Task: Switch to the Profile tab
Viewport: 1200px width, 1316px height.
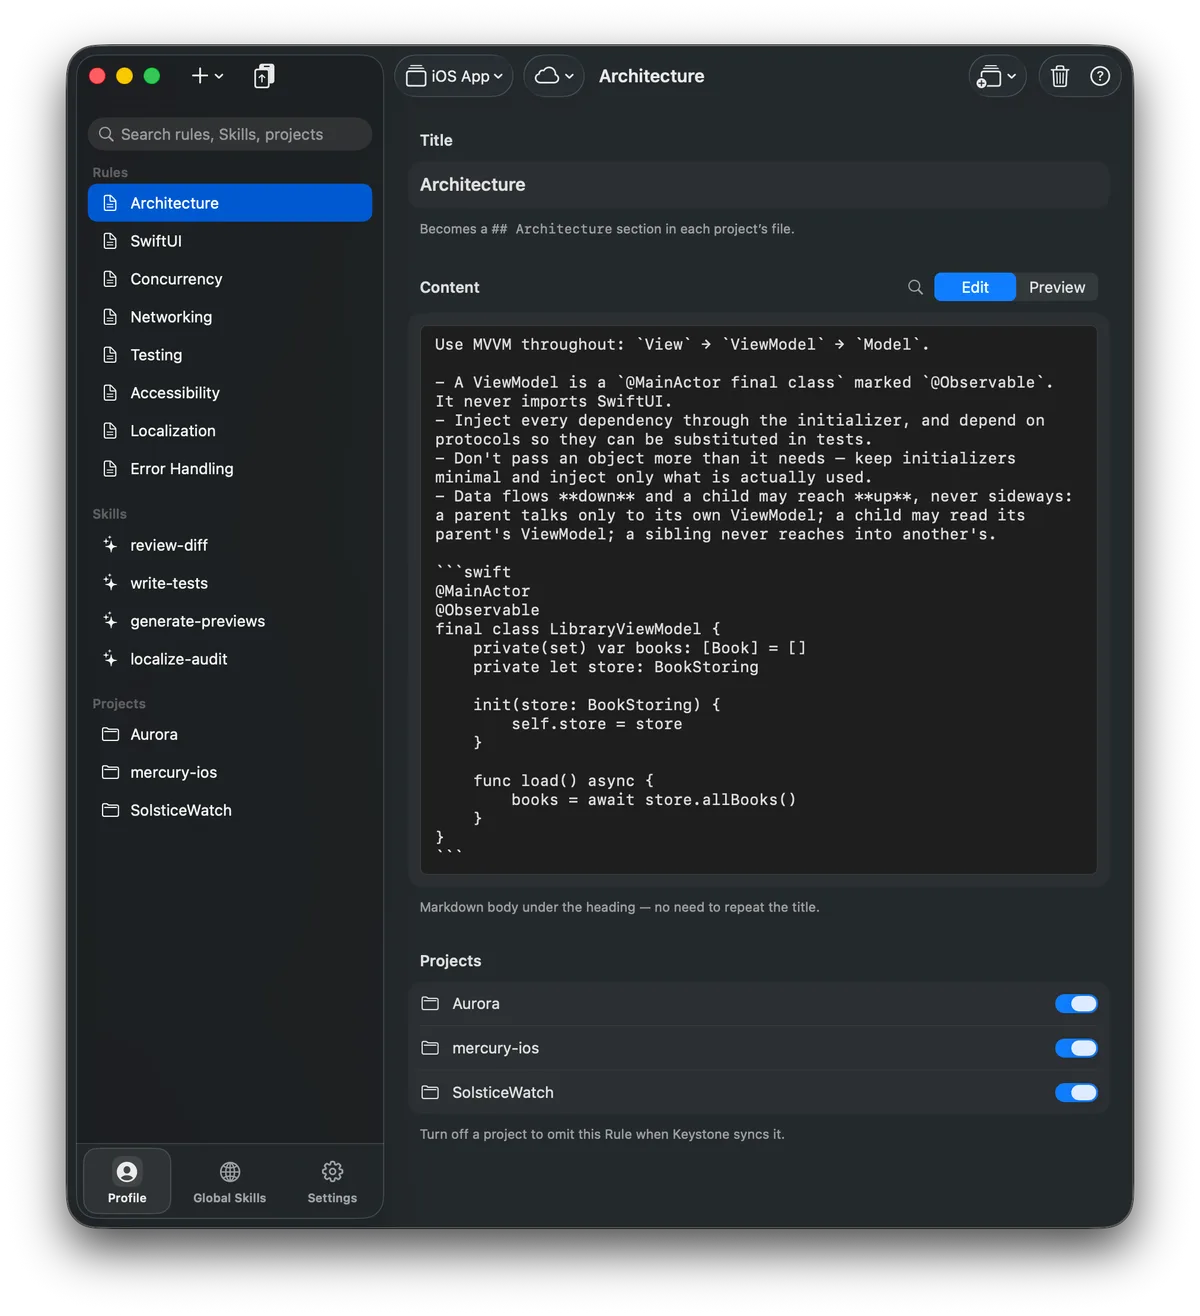Action: click(x=127, y=1181)
